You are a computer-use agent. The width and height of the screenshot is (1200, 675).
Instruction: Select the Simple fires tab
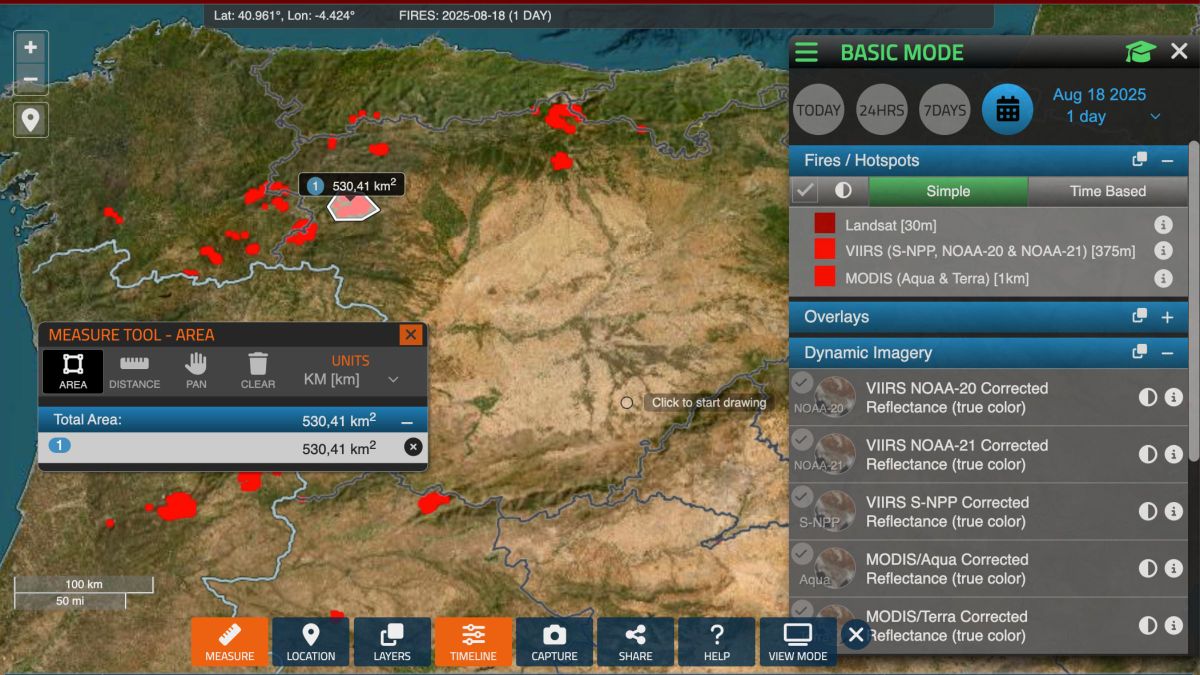coord(948,191)
